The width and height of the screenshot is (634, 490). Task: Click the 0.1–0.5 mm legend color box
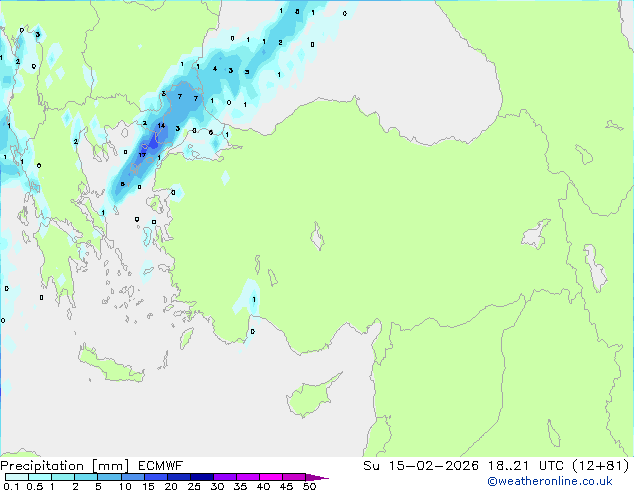point(17,477)
